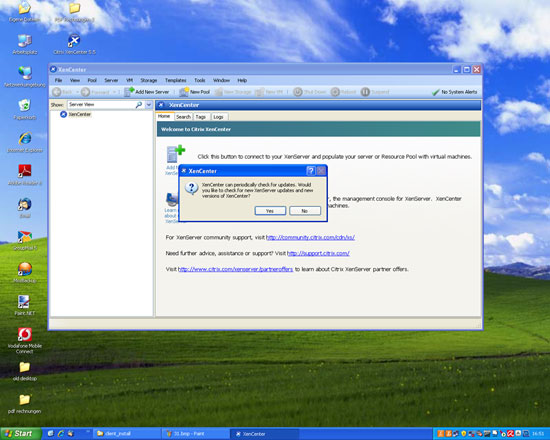Click the No System Alerts checkmark
Viewport: 550px width, 440px height.
(435, 92)
